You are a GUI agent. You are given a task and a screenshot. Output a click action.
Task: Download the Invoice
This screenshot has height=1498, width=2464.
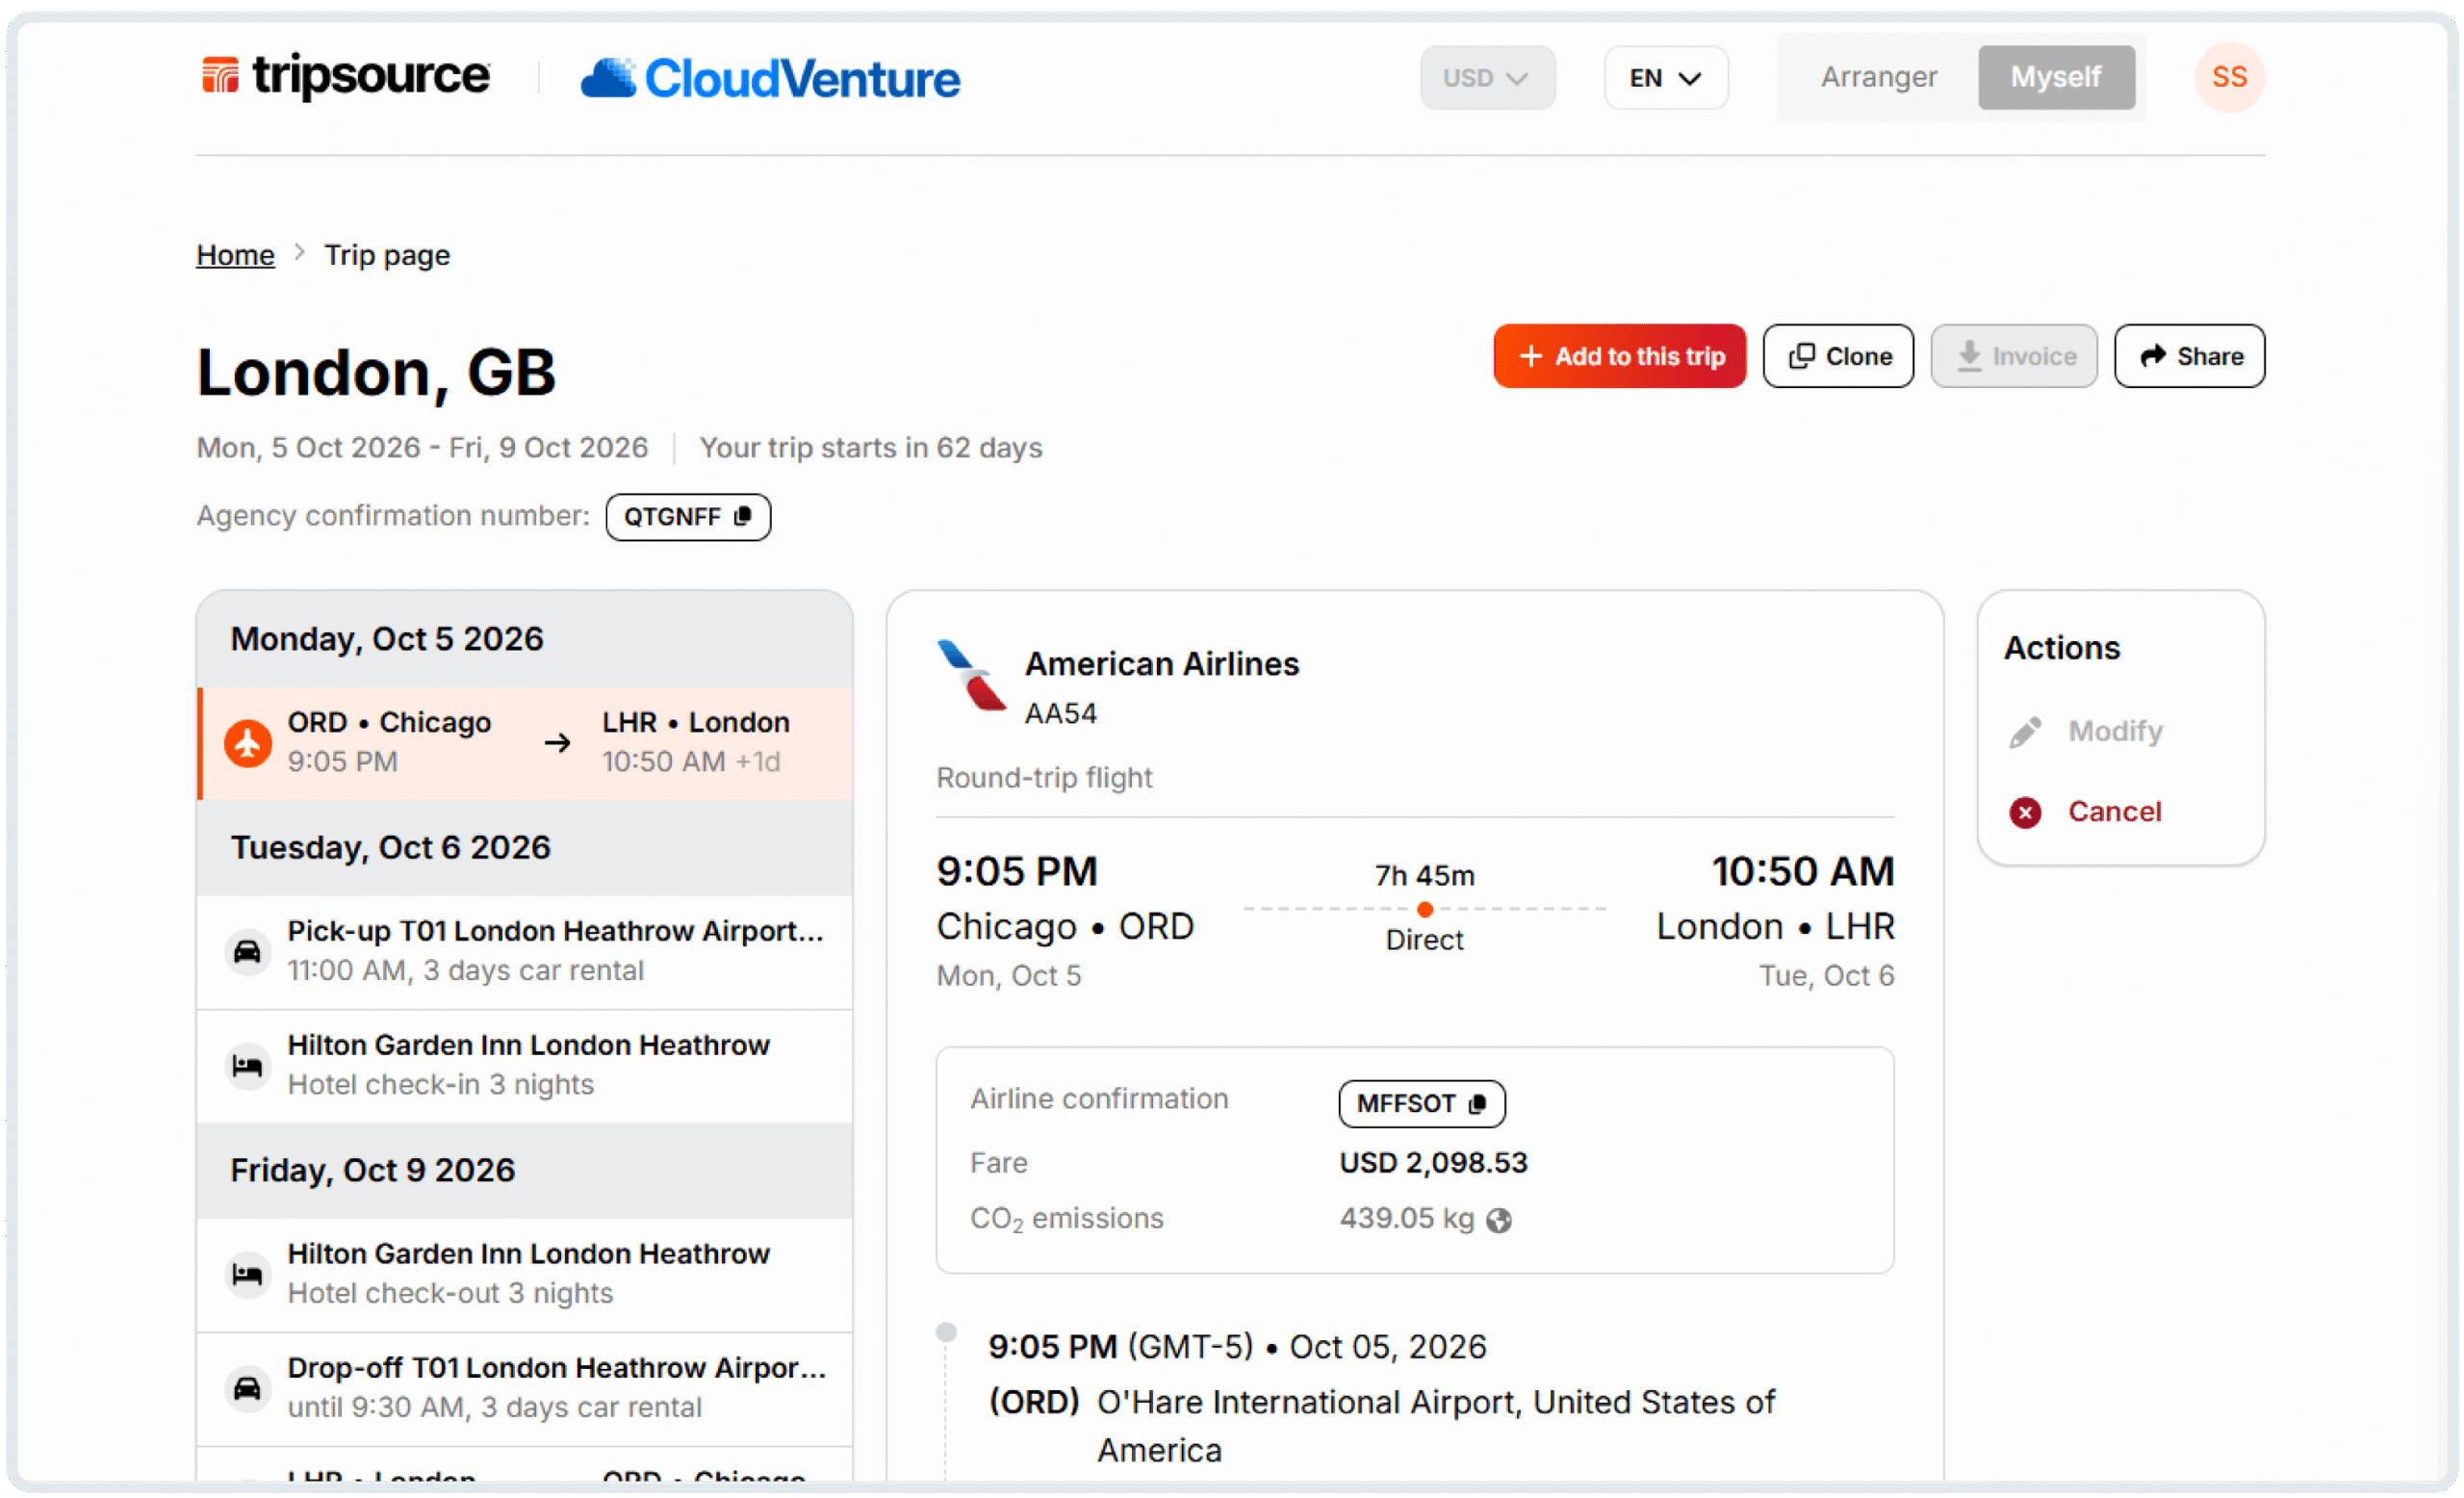click(2013, 356)
